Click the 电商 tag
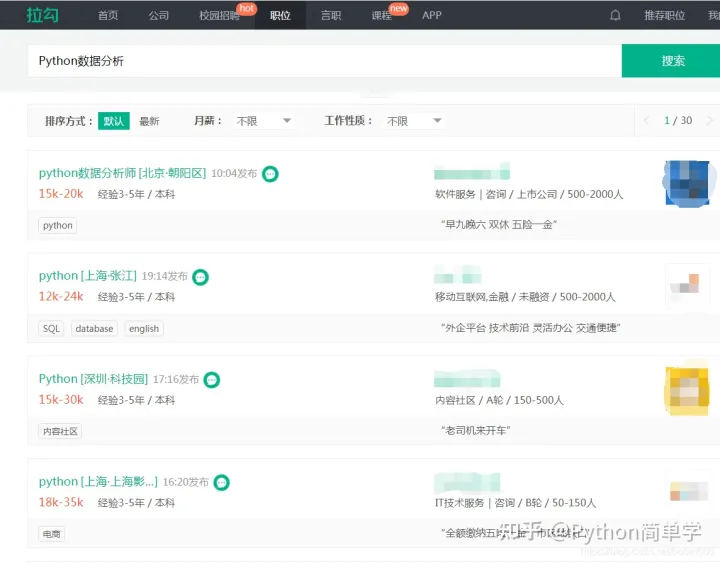Viewport: 720px width, 563px height. (x=51, y=534)
